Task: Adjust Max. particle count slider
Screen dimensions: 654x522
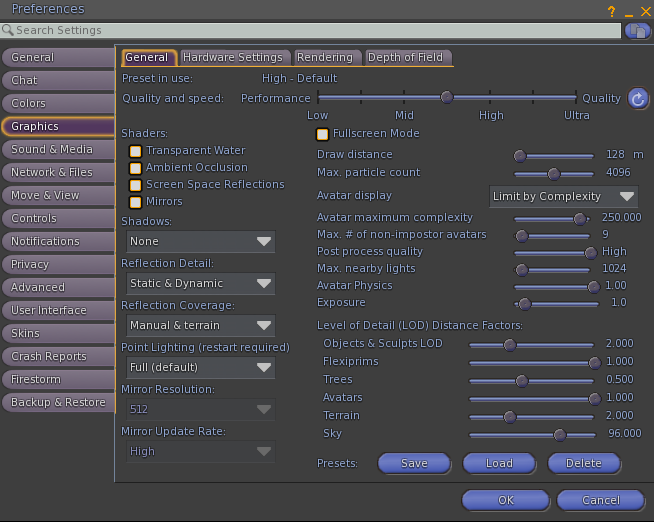Action: (x=554, y=174)
